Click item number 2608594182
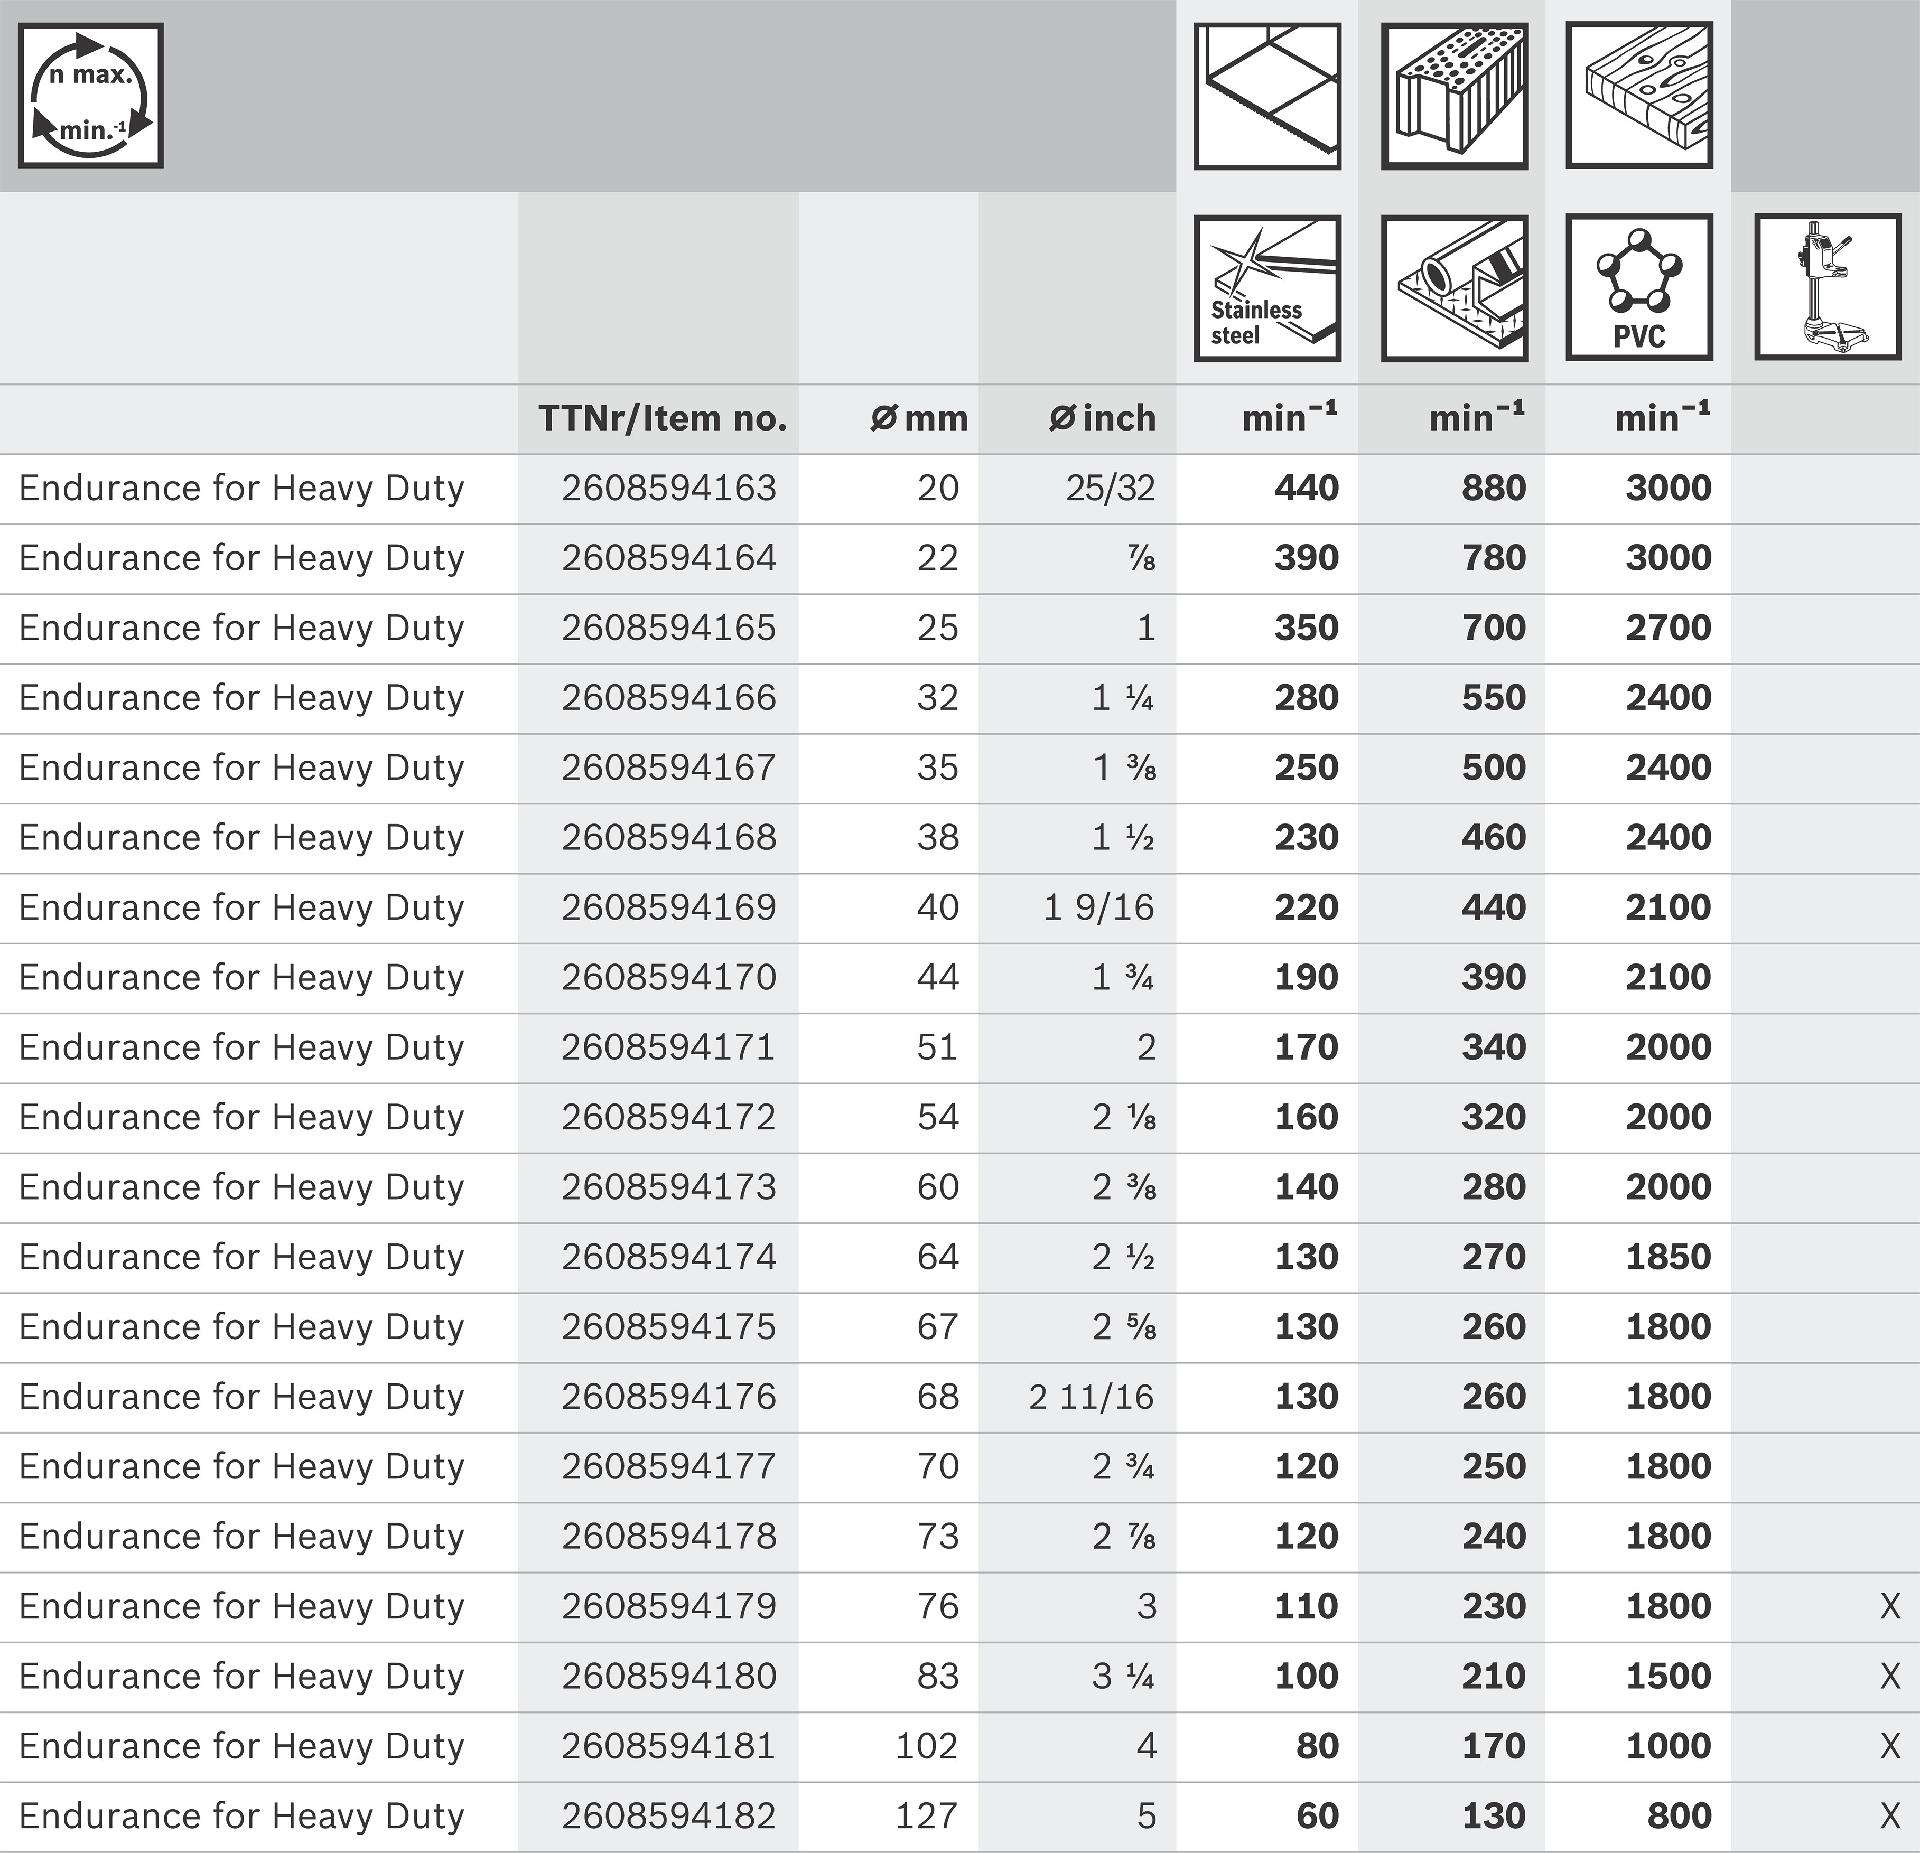Image resolution: width=1920 pixels, height=1853 pixels. click(668, 1816)
